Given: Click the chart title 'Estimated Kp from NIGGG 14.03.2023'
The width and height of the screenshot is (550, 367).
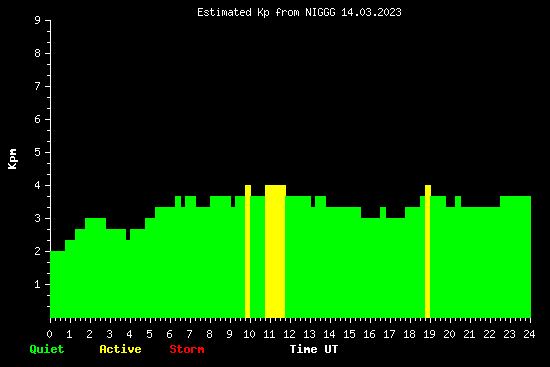Looking at the screenshot, I should tap(299, 13).
